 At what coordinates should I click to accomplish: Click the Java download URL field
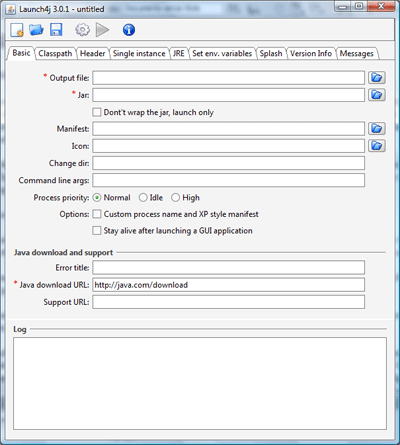[229, 285]
